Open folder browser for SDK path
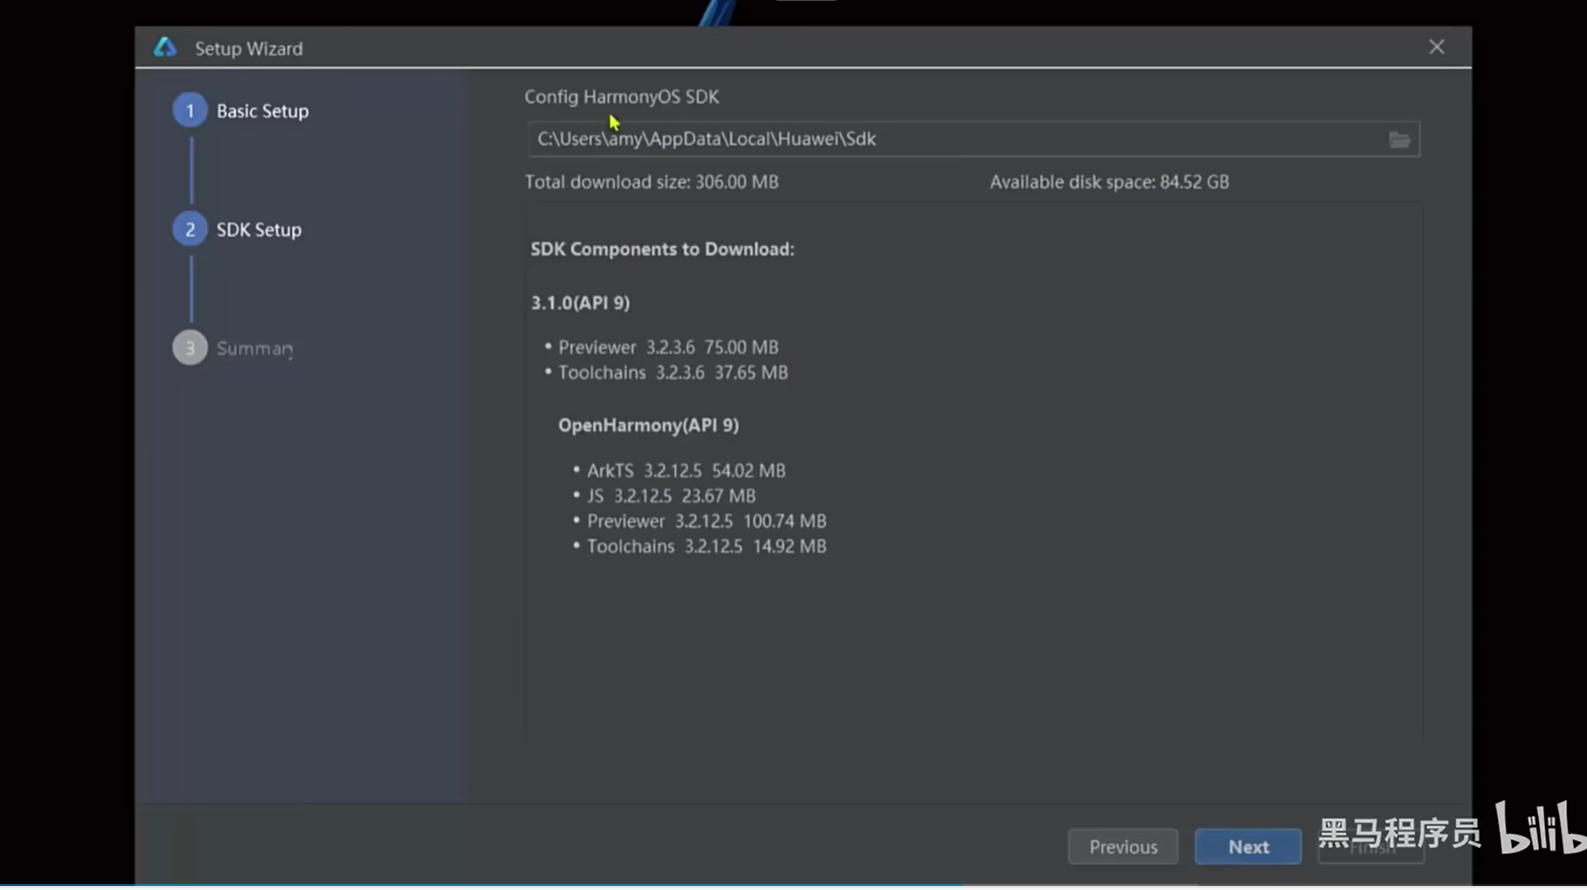 coord(1399,140)
